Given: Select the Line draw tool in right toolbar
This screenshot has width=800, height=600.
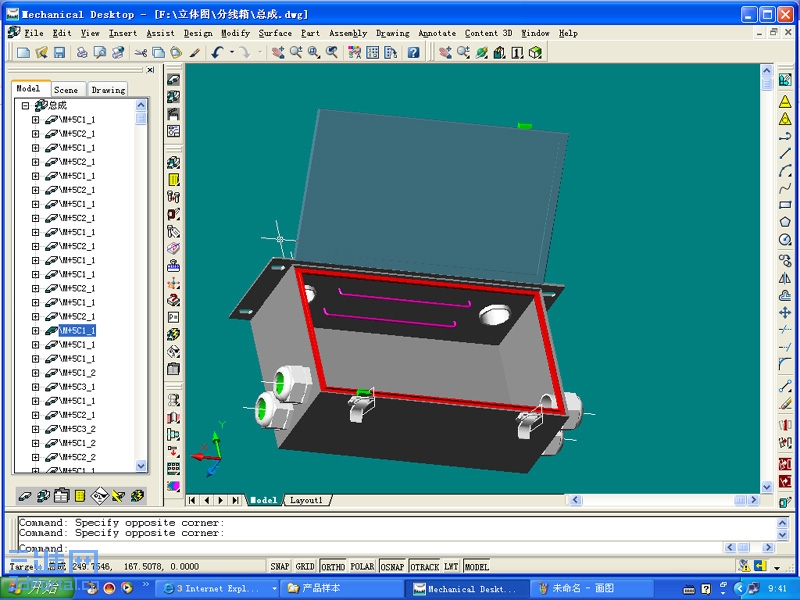Looking at the screenshot, I should click(785, 153).
